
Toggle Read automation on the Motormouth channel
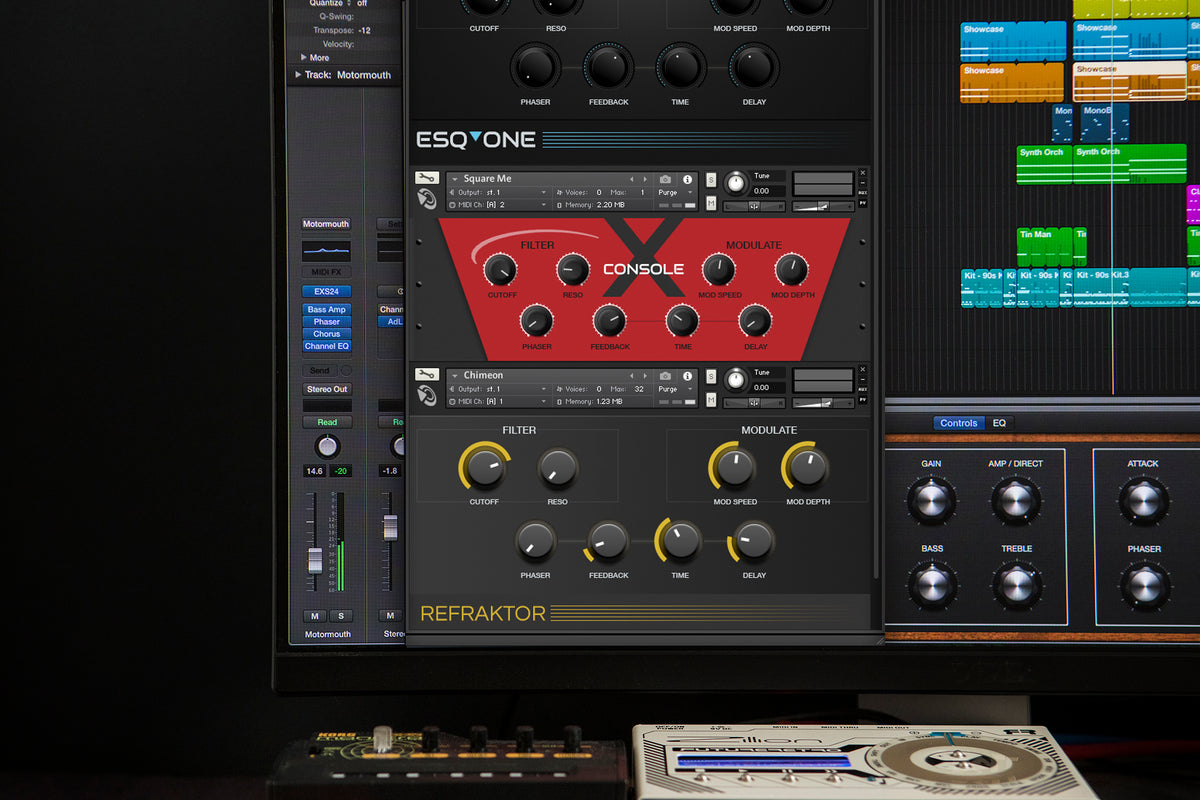(x=326, y=422)
